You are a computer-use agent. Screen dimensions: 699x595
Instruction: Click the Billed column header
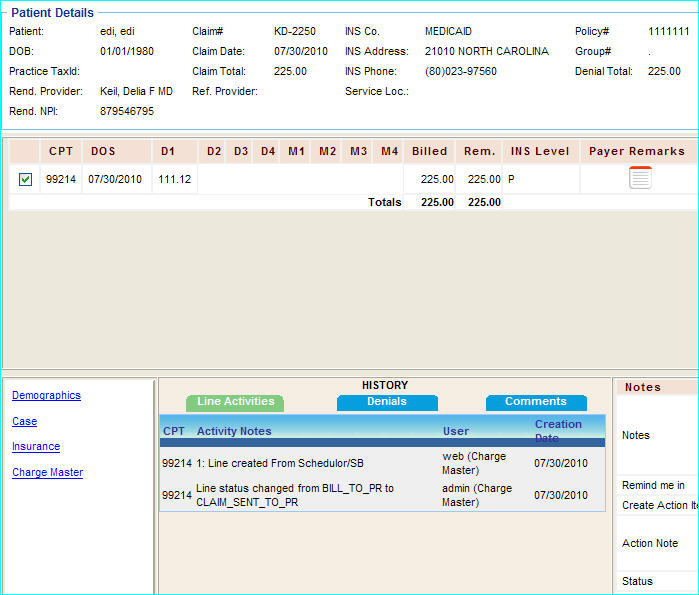click(429, 151)
